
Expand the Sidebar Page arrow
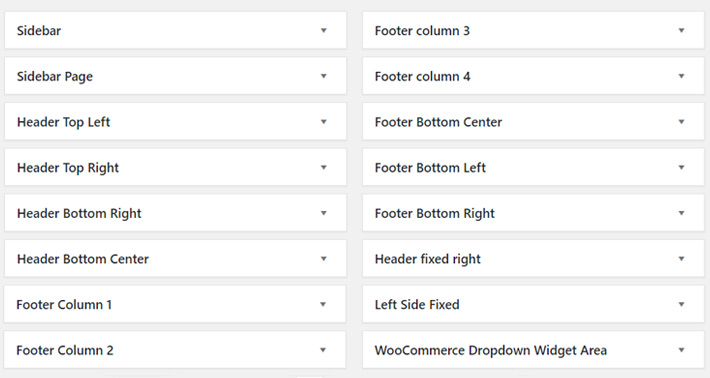point(323,76)
